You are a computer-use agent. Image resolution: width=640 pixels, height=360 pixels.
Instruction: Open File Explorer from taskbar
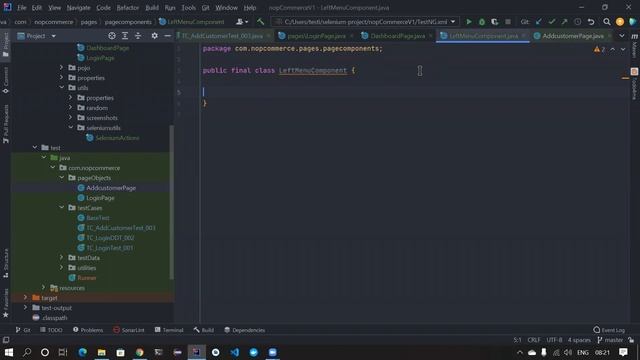pyautogui.click(x=102, y=352)
